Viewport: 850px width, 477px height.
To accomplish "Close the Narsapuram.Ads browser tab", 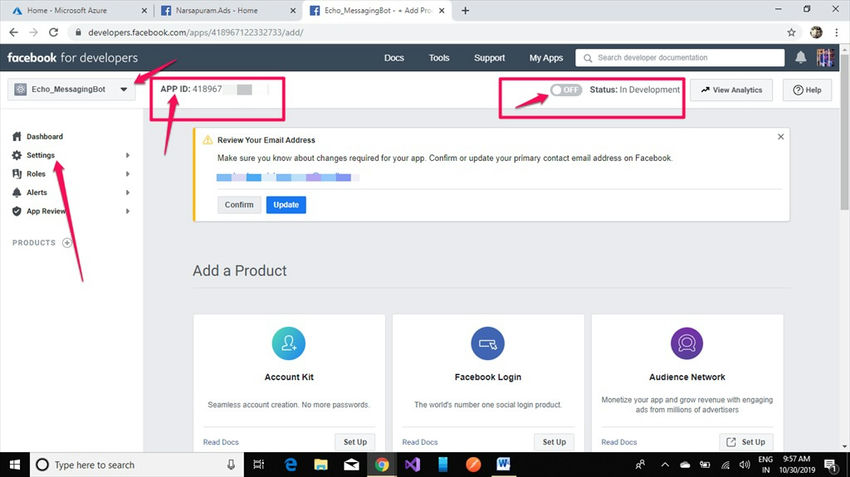I will point(293,10).
